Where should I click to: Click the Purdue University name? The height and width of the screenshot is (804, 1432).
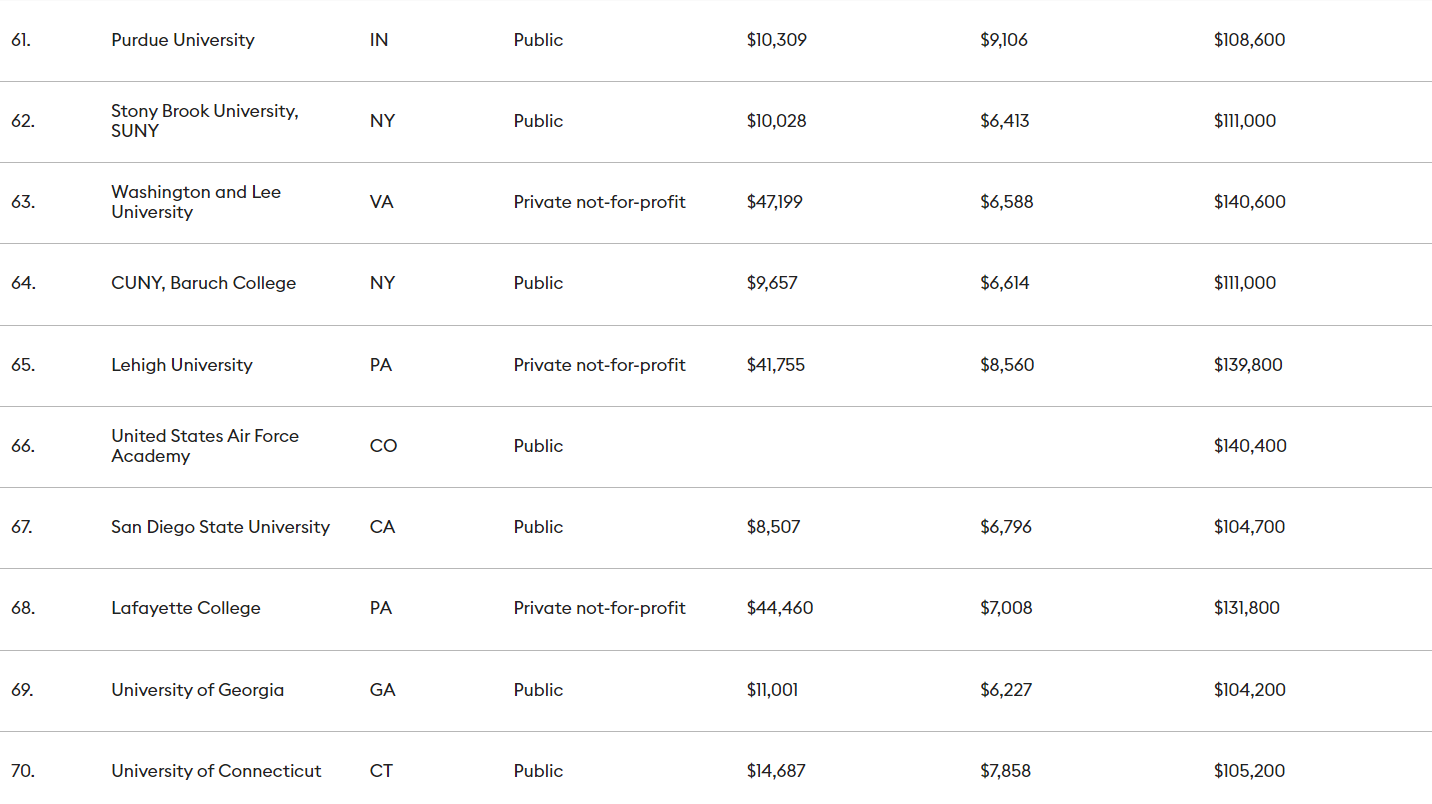coord(183,40)
